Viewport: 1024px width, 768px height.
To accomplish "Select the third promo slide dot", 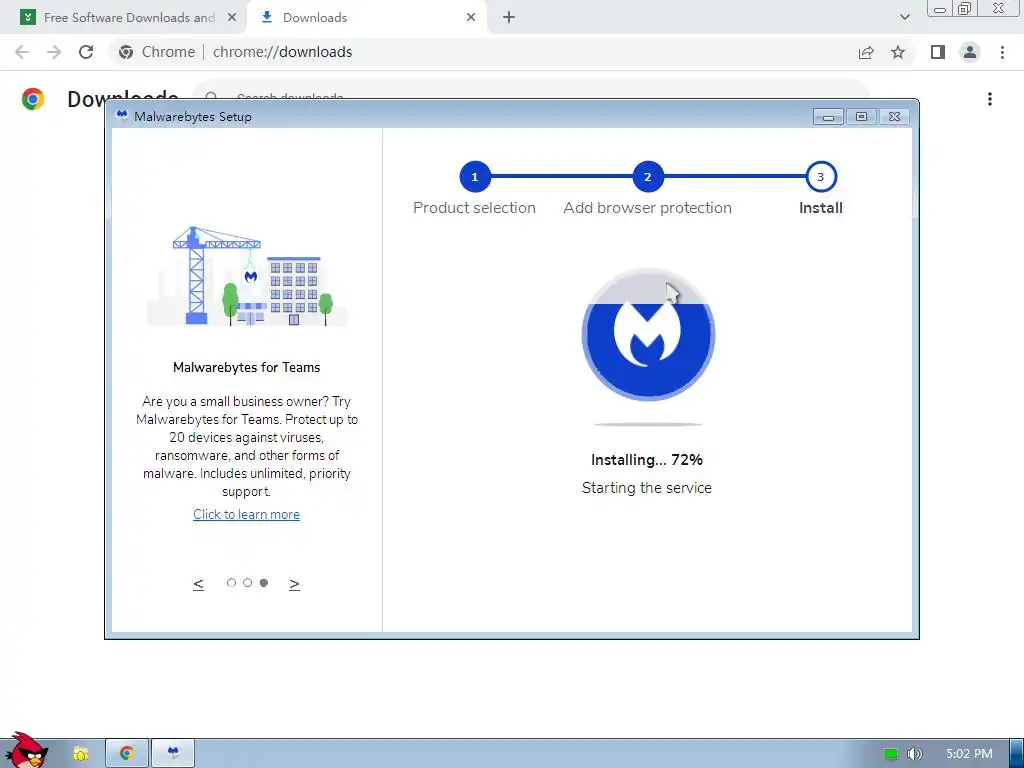I will tap(264, 583).
